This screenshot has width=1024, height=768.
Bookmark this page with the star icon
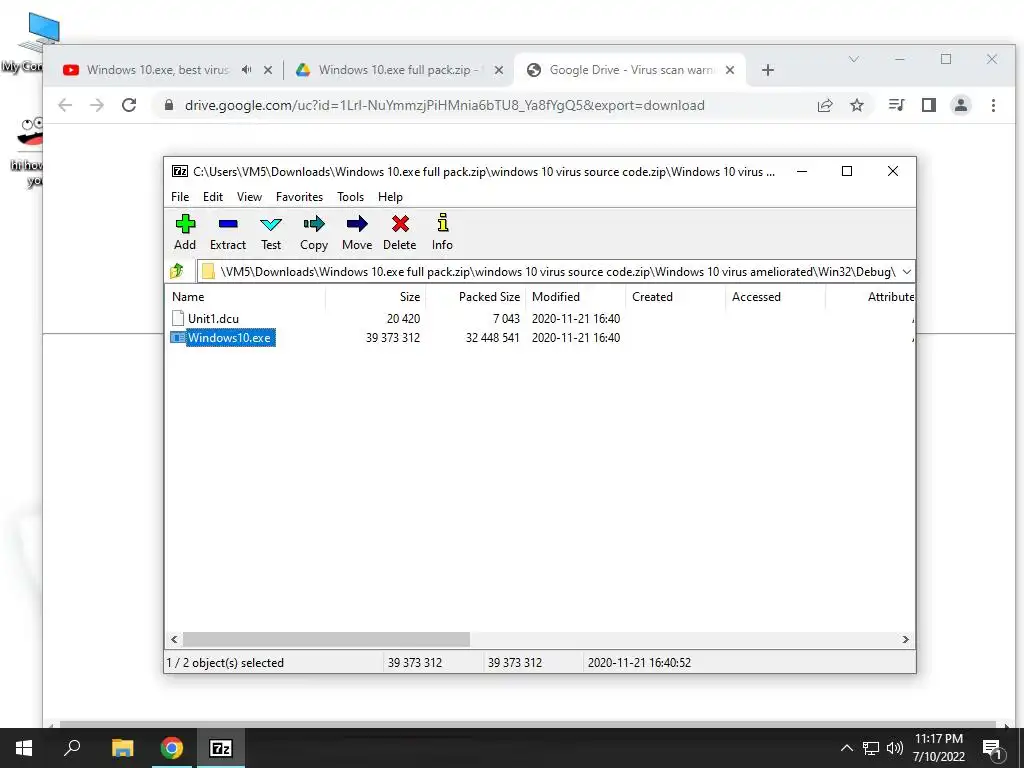coord(857,105)
